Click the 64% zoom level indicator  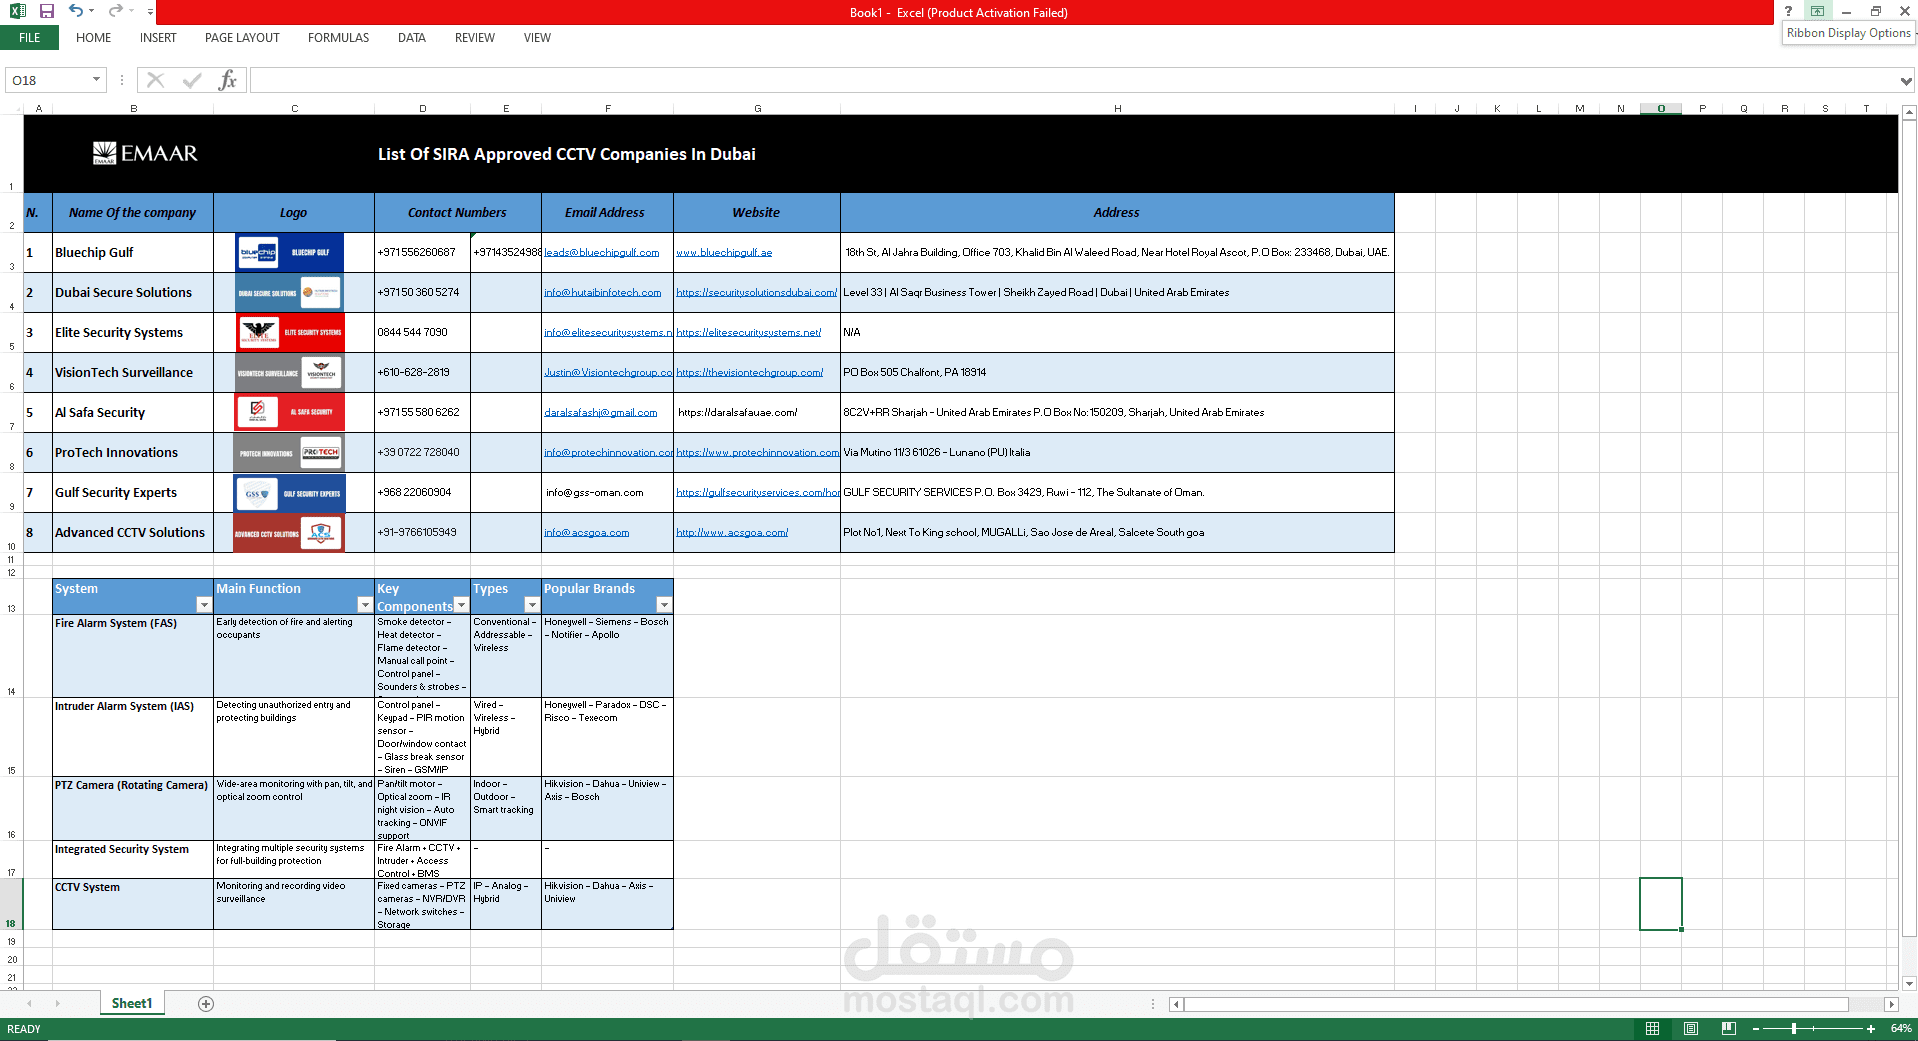1900,1028
